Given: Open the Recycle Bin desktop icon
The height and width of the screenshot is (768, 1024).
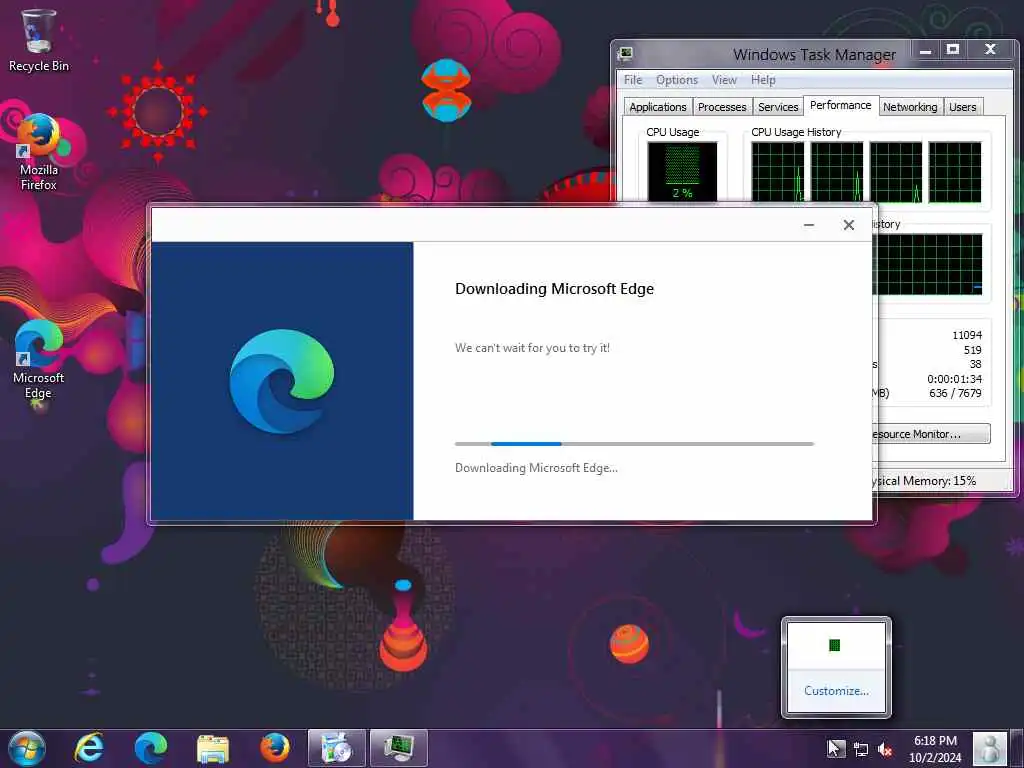Looking at the screenshot, I should [39, 40].
